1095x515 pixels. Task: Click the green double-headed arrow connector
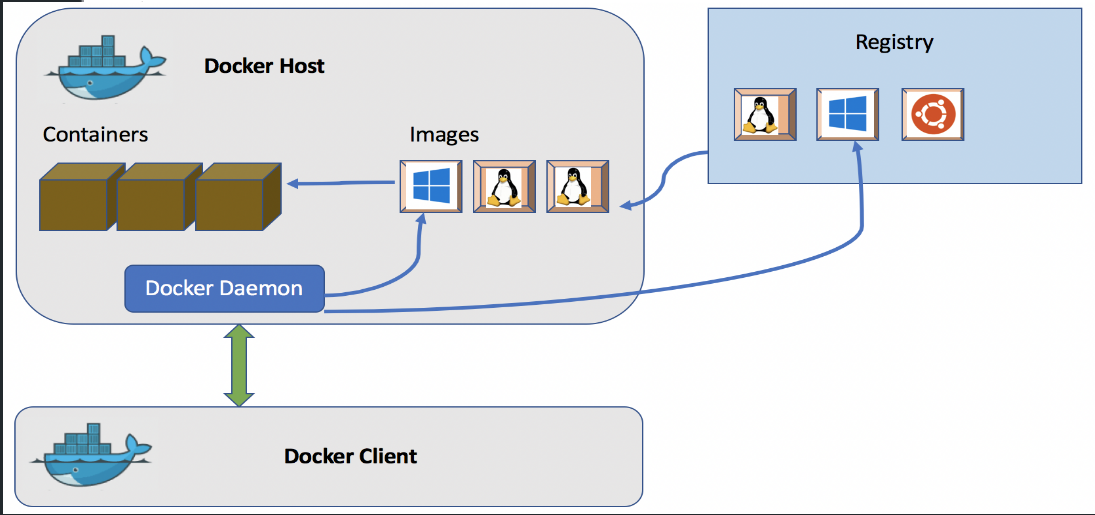tap(240, 365)
